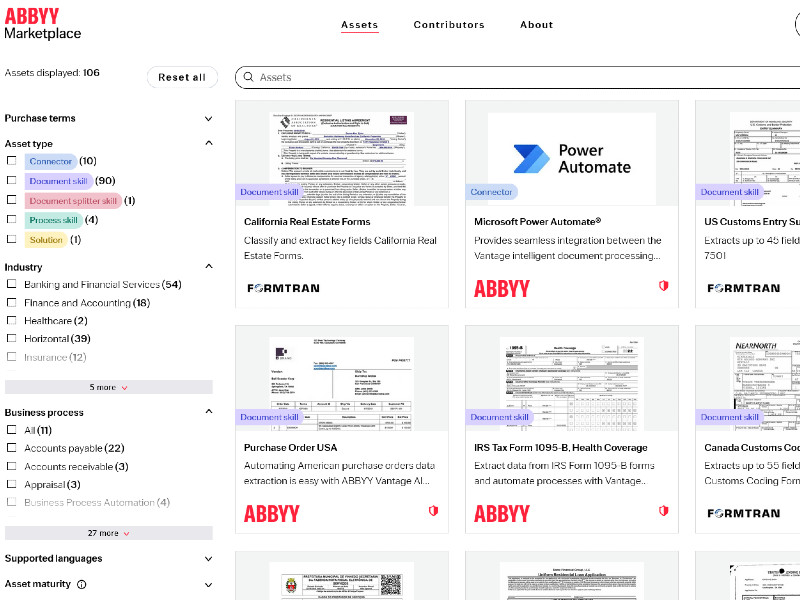
Task: Click Formtran logo on California Real Estate Forms card
Action: [283, 288]
